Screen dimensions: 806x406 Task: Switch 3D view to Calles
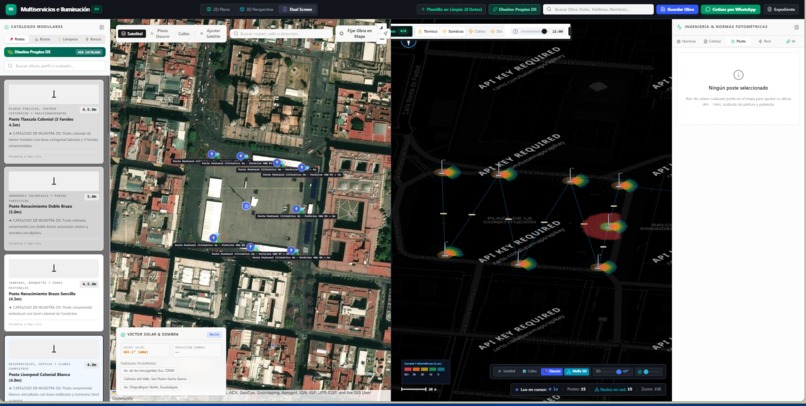(530, 371)
